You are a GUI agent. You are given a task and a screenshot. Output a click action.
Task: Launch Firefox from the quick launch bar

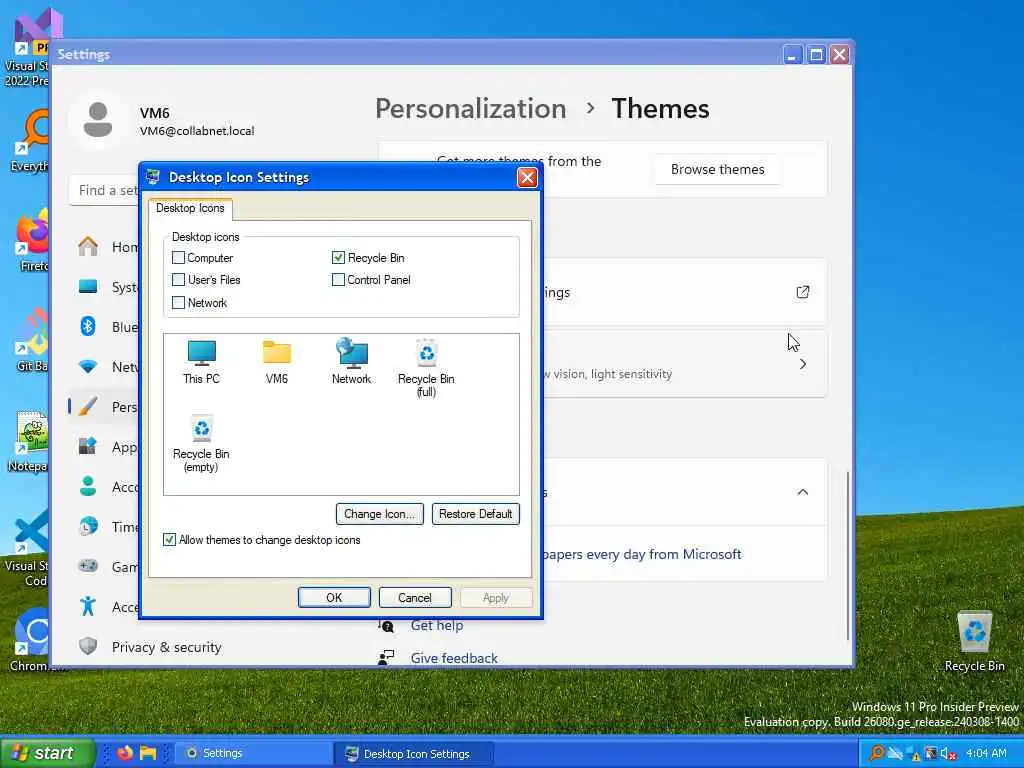point(125,753)
